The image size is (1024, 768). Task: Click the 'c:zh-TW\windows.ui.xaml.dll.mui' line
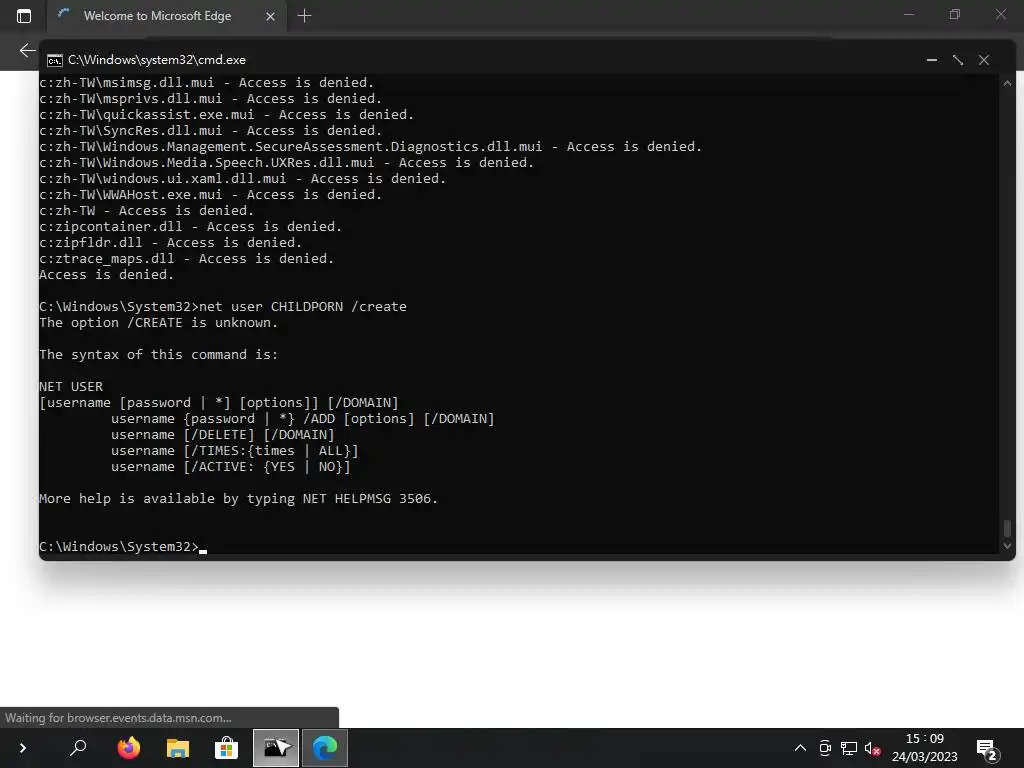point(242,179)
